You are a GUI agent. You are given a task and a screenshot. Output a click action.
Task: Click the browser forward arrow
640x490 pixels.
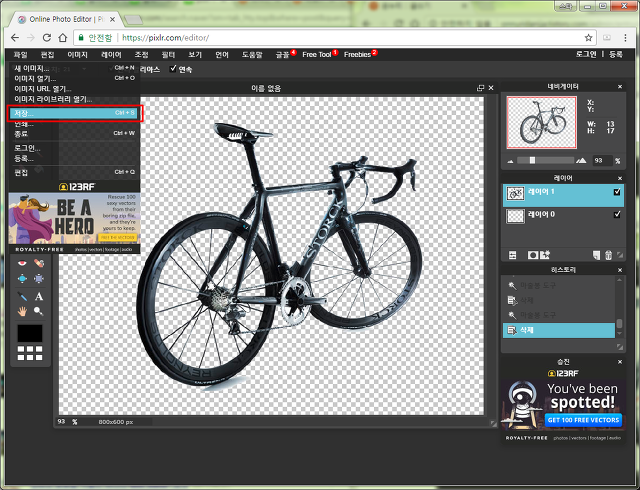click(x=31, y=38)
